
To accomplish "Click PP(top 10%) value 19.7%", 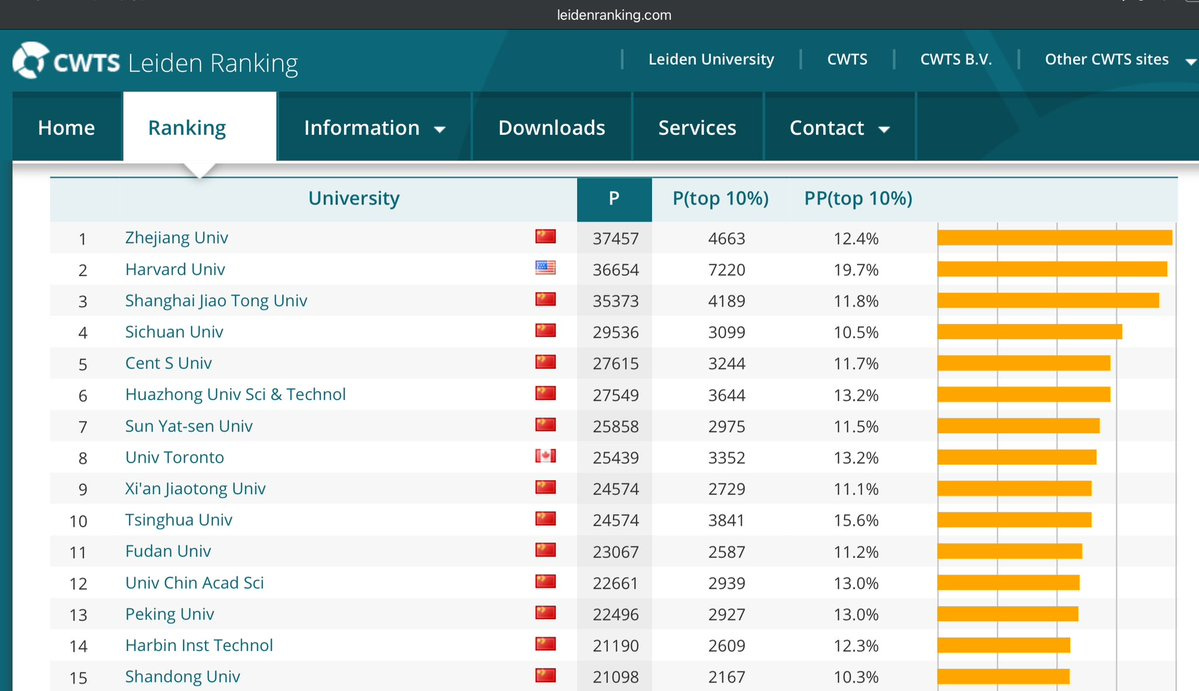I will point(856,270).
